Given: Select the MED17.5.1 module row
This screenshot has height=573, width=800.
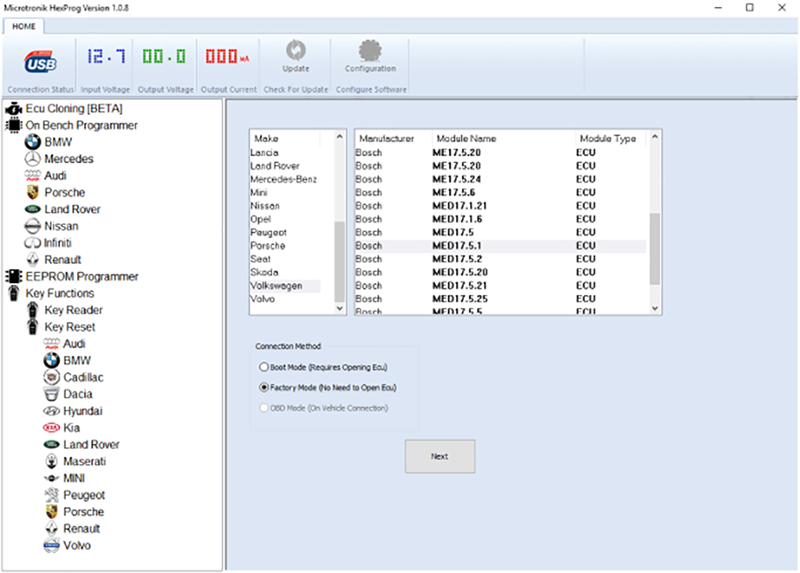Looking at the screenshot, I should click(x=501, y=245).
